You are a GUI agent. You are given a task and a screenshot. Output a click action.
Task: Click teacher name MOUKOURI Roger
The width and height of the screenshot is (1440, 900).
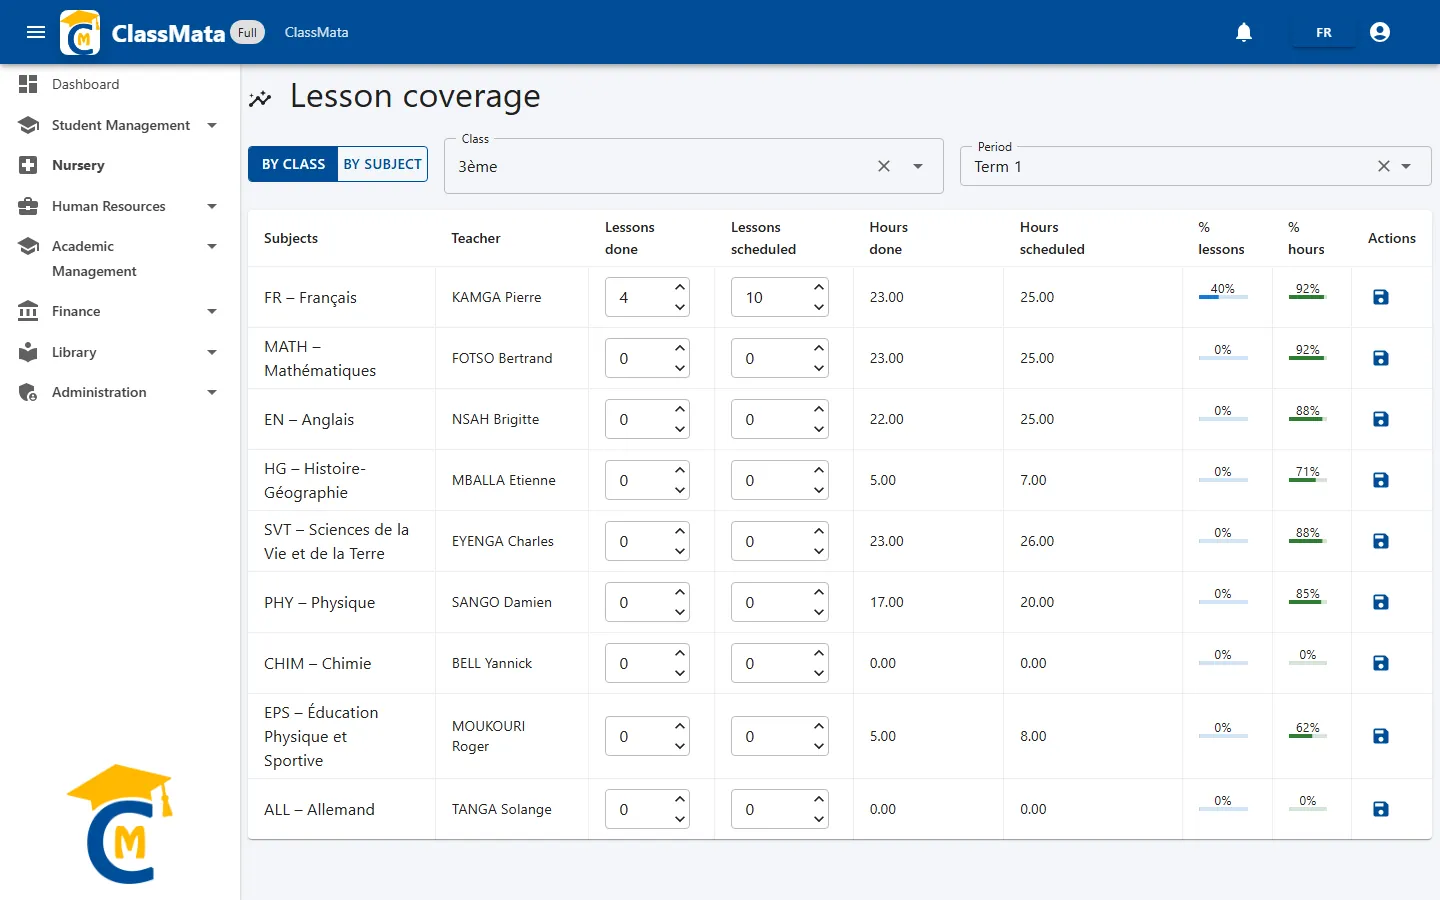click(x=488, y=736)
